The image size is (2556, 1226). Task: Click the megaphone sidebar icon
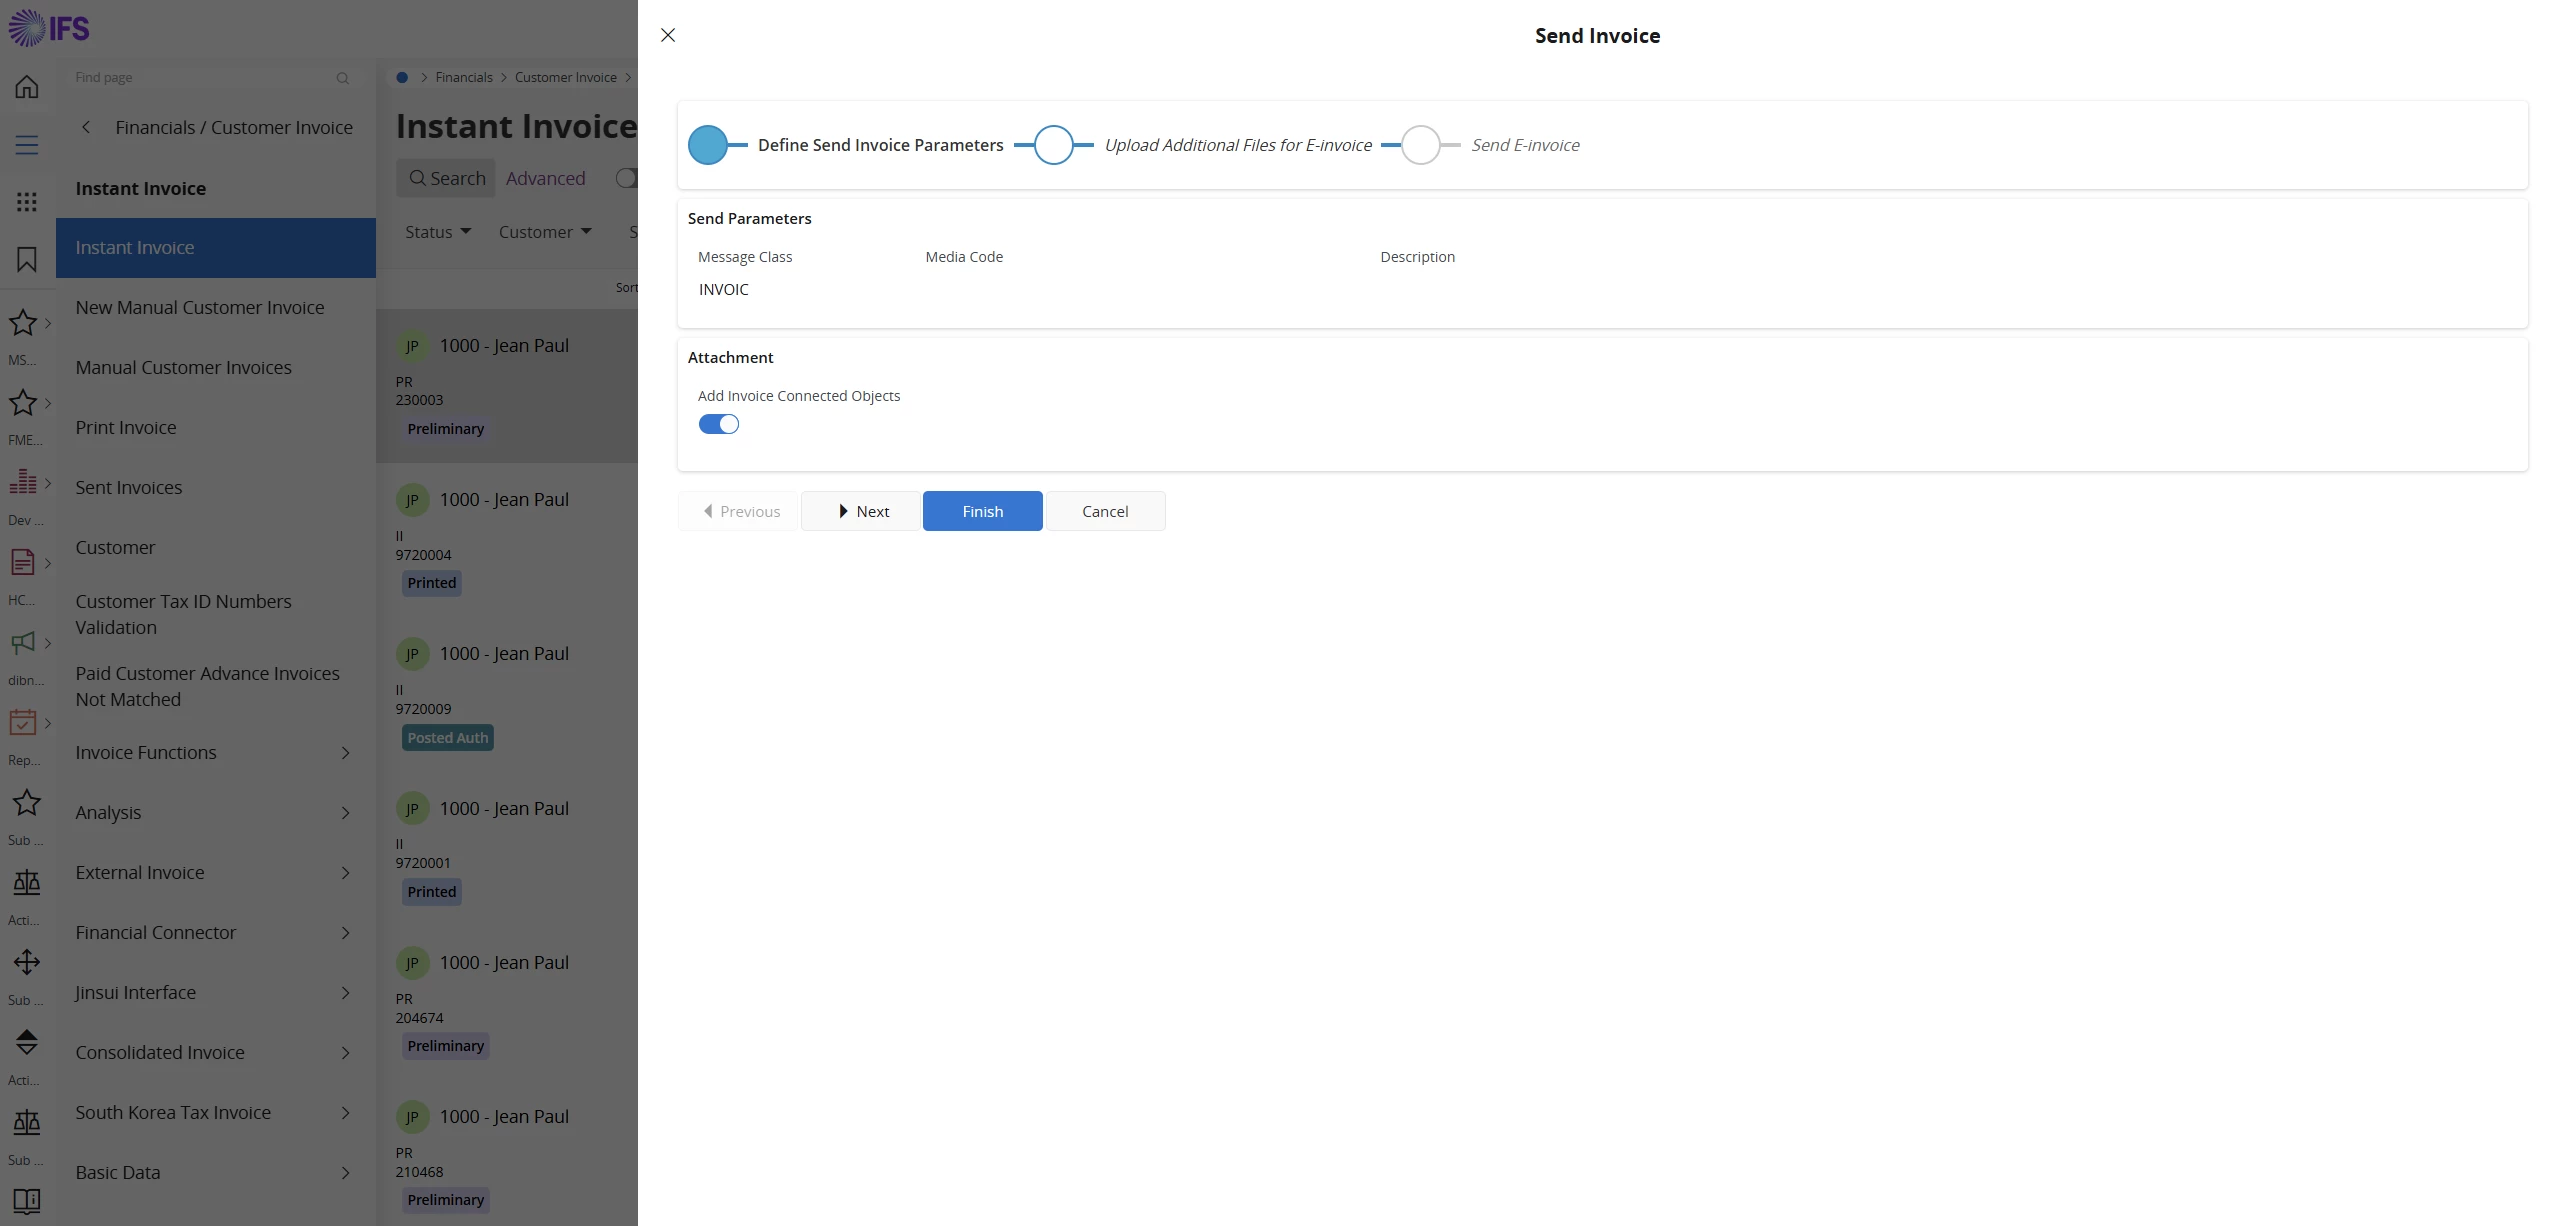coord(23,642)
